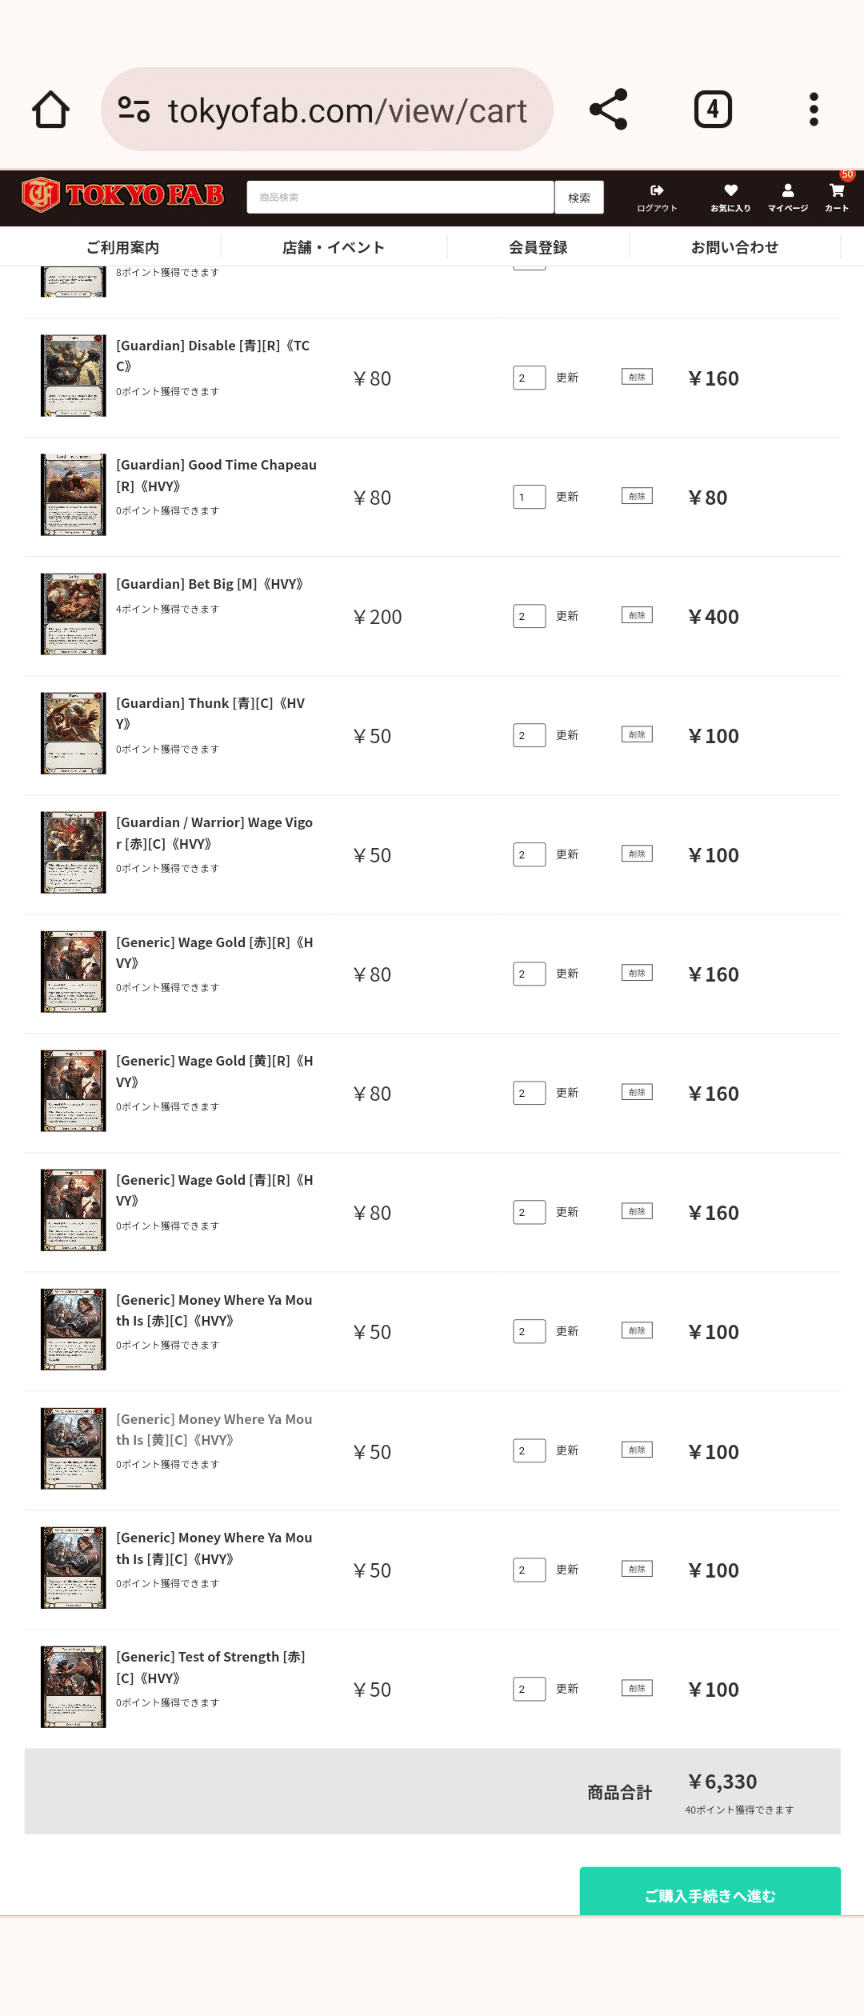Screen dimensions: 864x2016
Task: Open the favorites heart icon
Action: [x=730, y=197]
